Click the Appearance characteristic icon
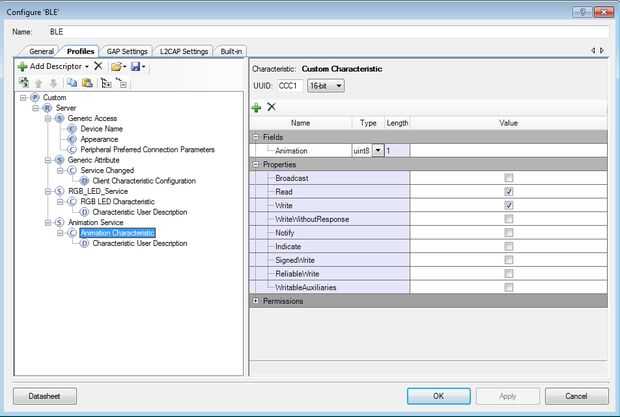620x417 pixels. [72, 139]
